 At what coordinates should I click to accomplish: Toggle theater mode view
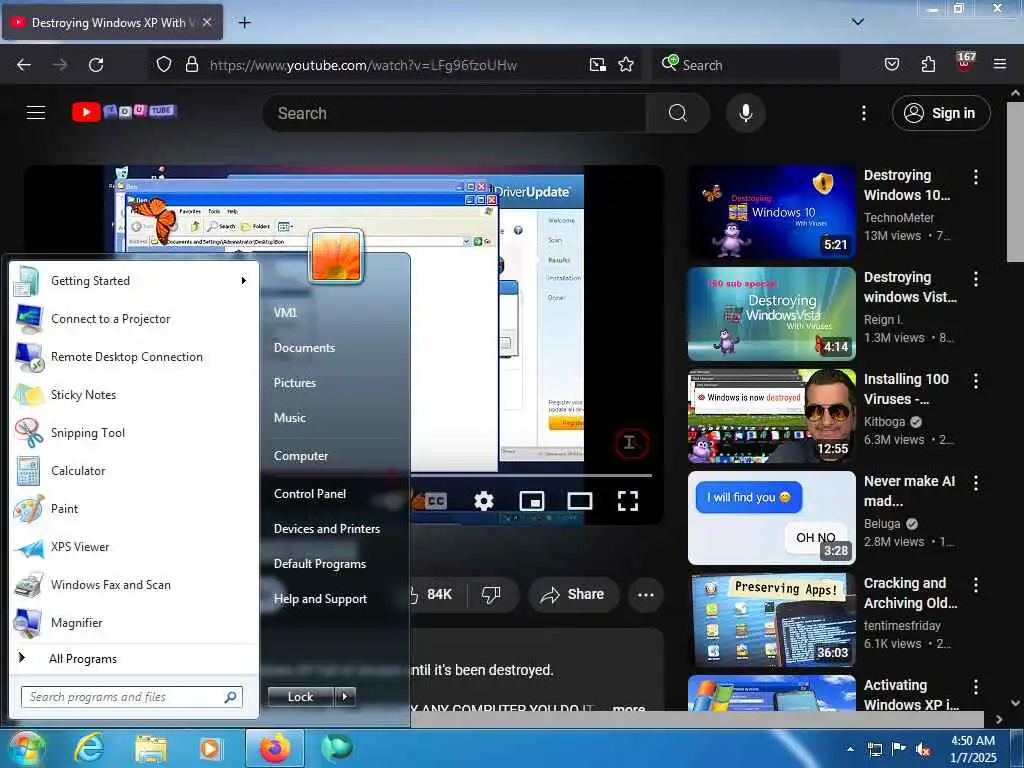580,501
